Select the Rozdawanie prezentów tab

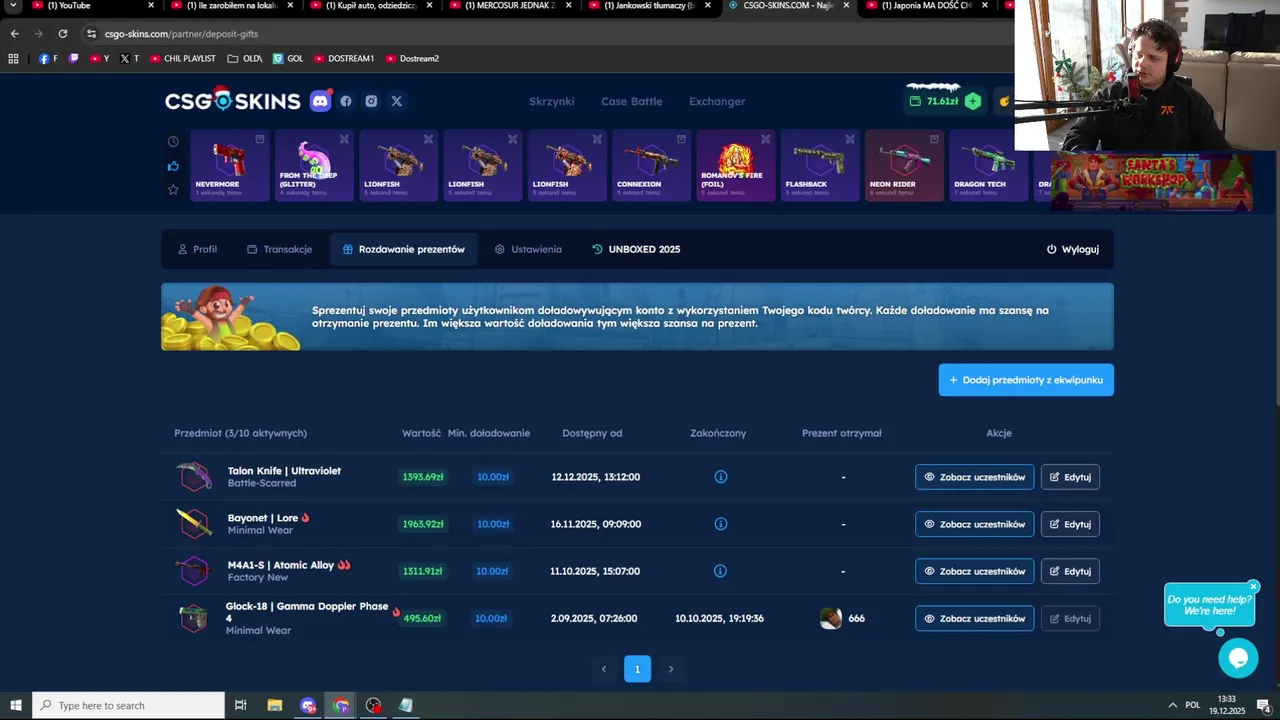click(404, 249)
